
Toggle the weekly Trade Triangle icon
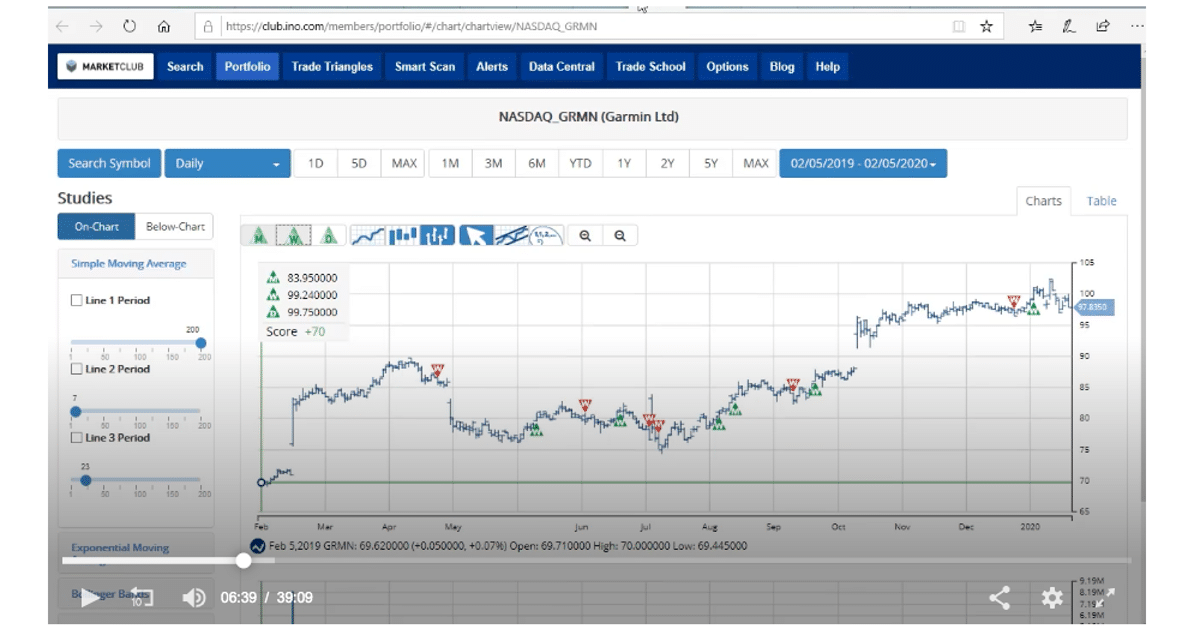pos(294,236)
